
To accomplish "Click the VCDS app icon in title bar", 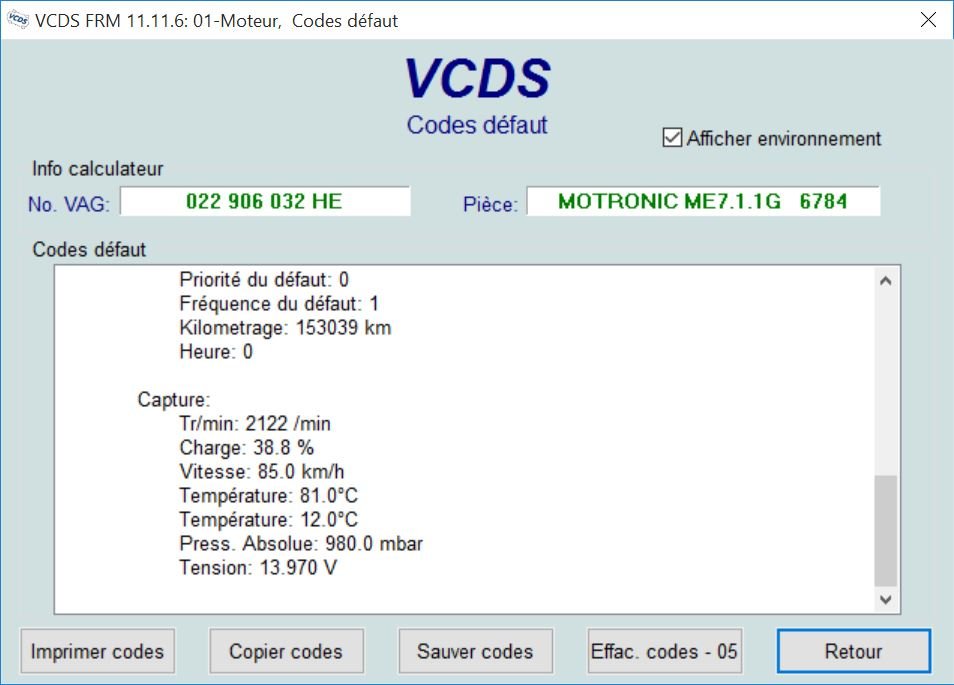I will tap(18, 19).
